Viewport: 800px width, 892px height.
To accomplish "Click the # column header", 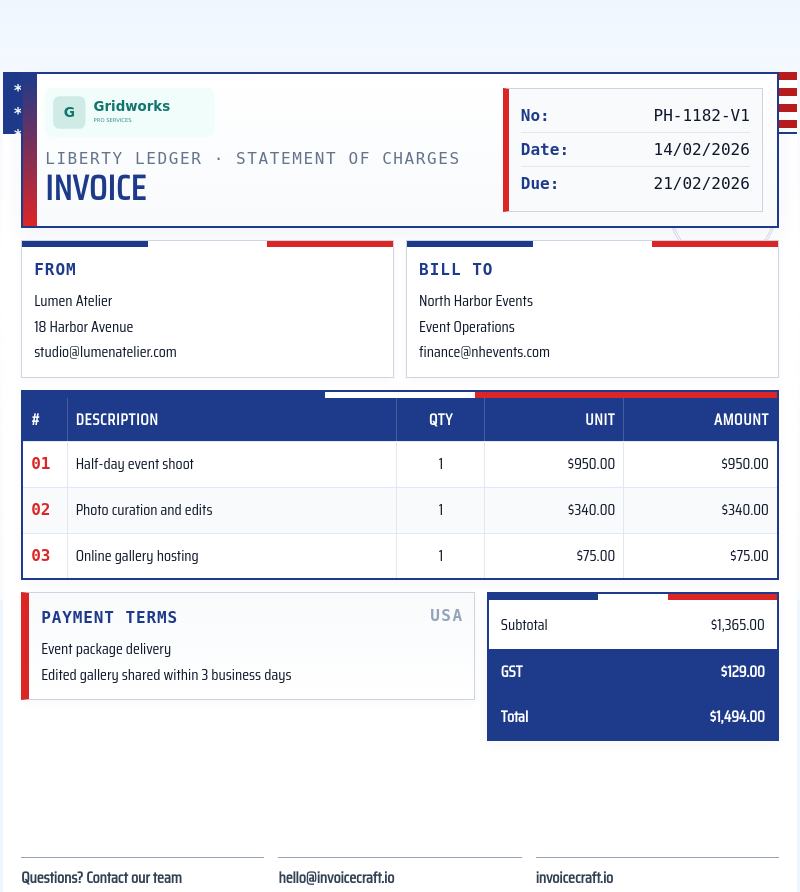I will [36, 420].
